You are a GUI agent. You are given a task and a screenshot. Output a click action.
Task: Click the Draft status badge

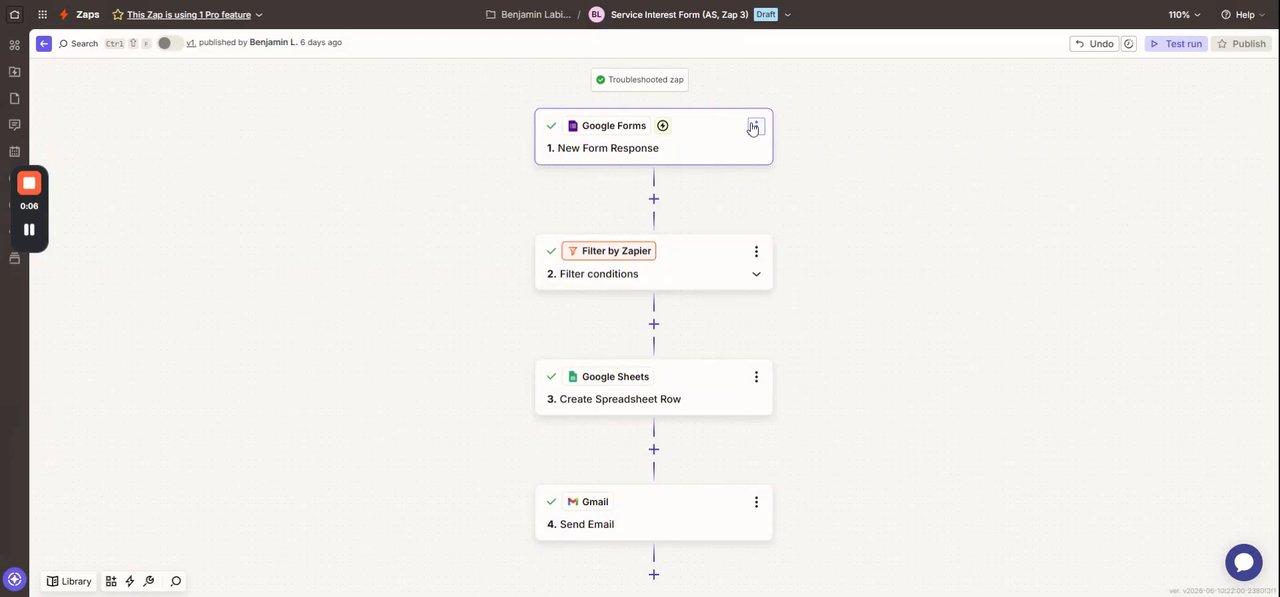pyautogui.click(x=765, y=15)
